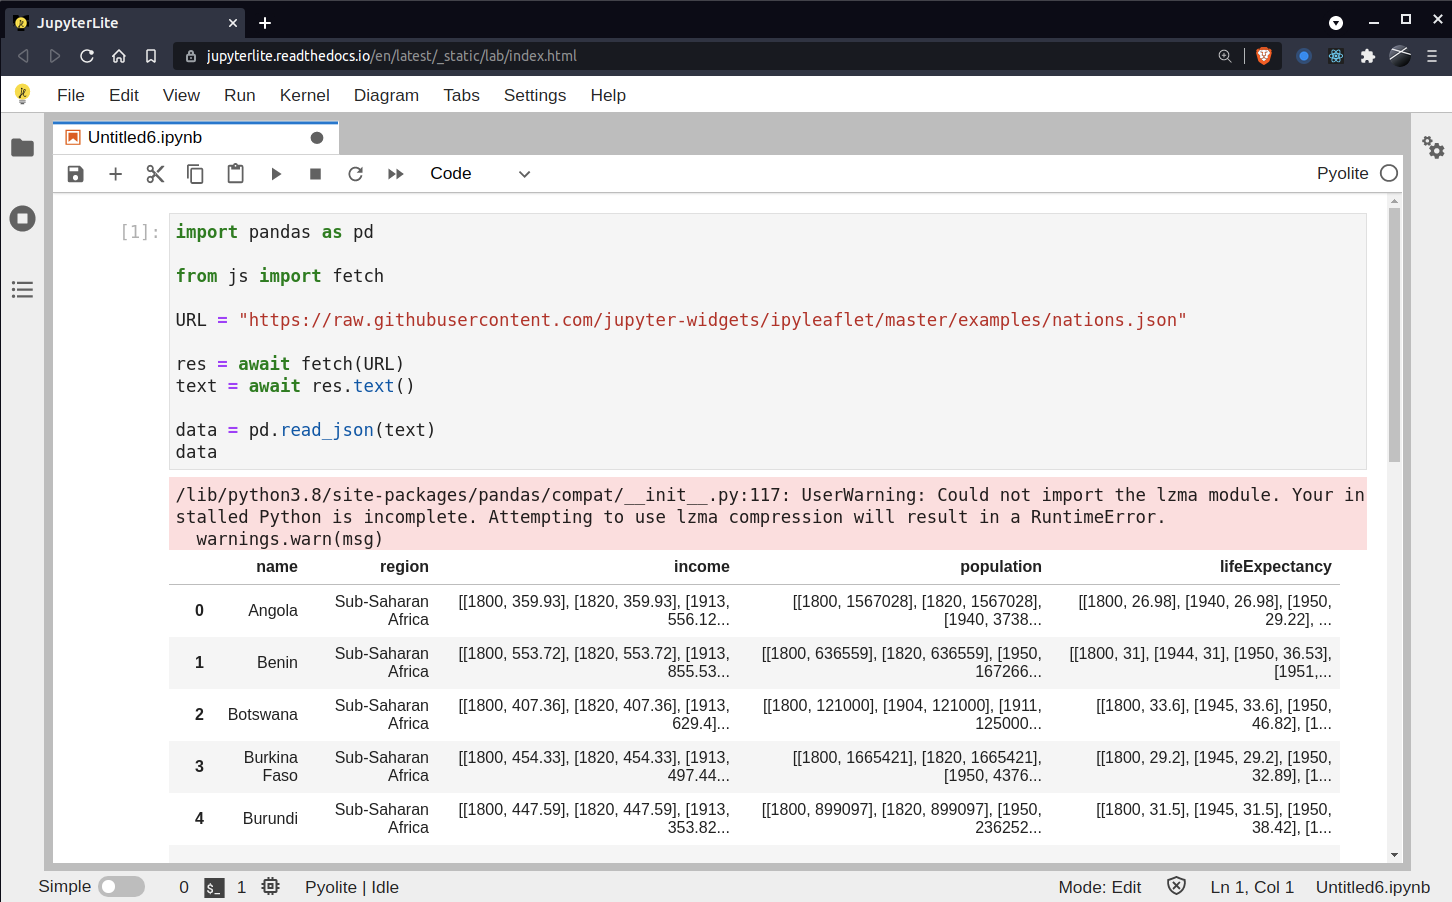Save the notebook
Image resolution: width=1452 pixels, height=902 pixels.
coord(75,173)
